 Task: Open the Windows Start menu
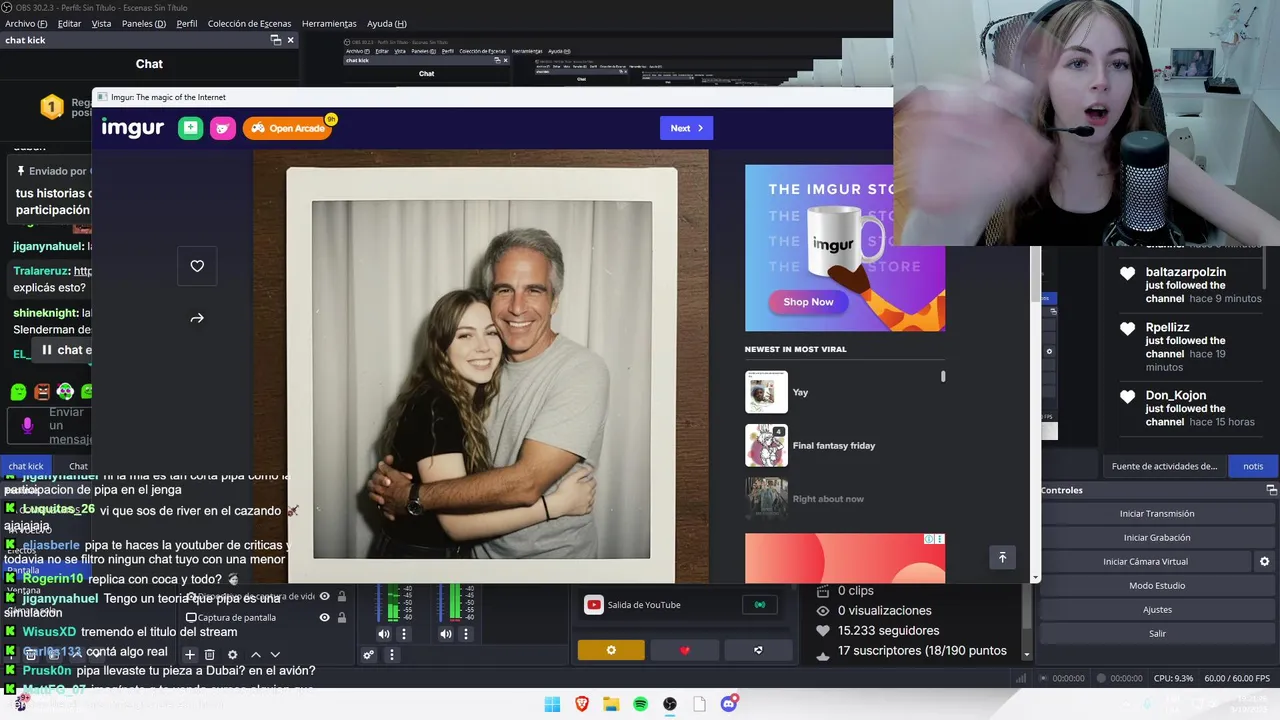552,704
